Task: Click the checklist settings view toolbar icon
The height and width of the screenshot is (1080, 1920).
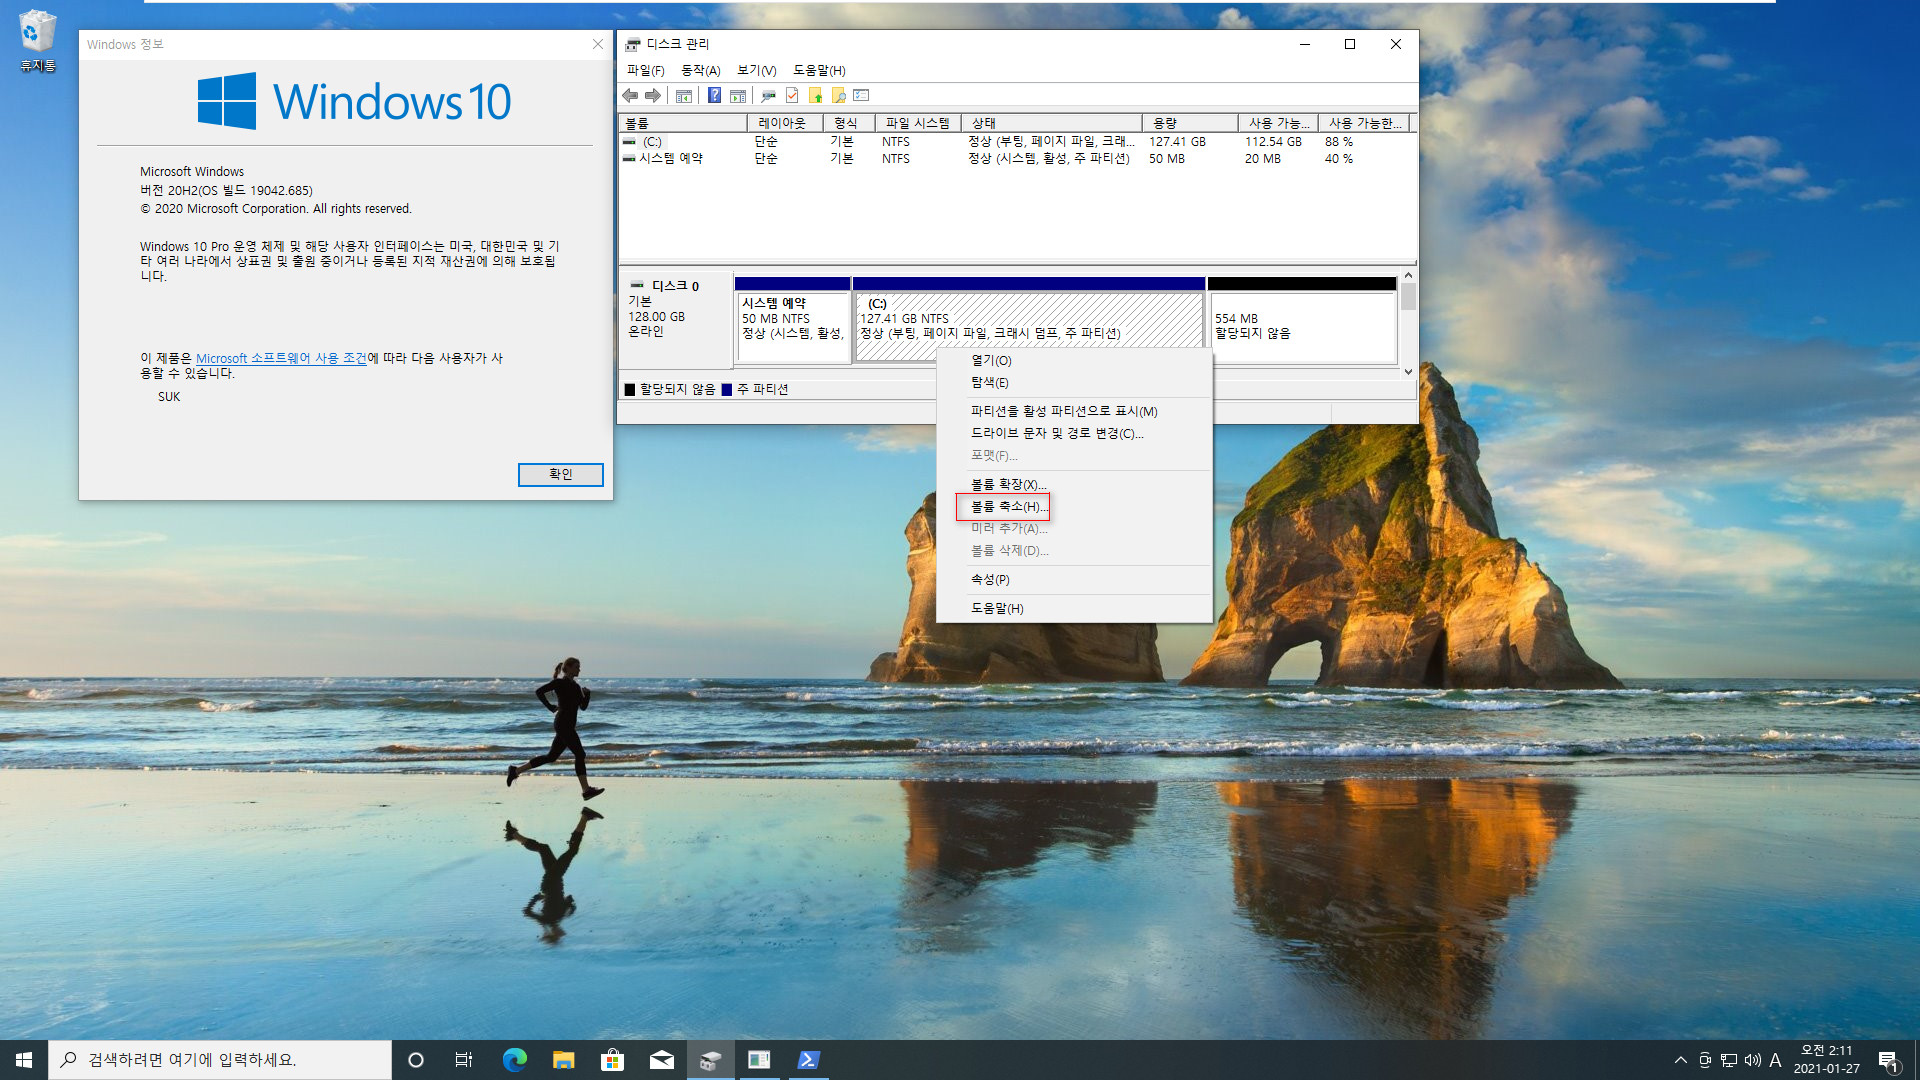Action: (862, 96)
